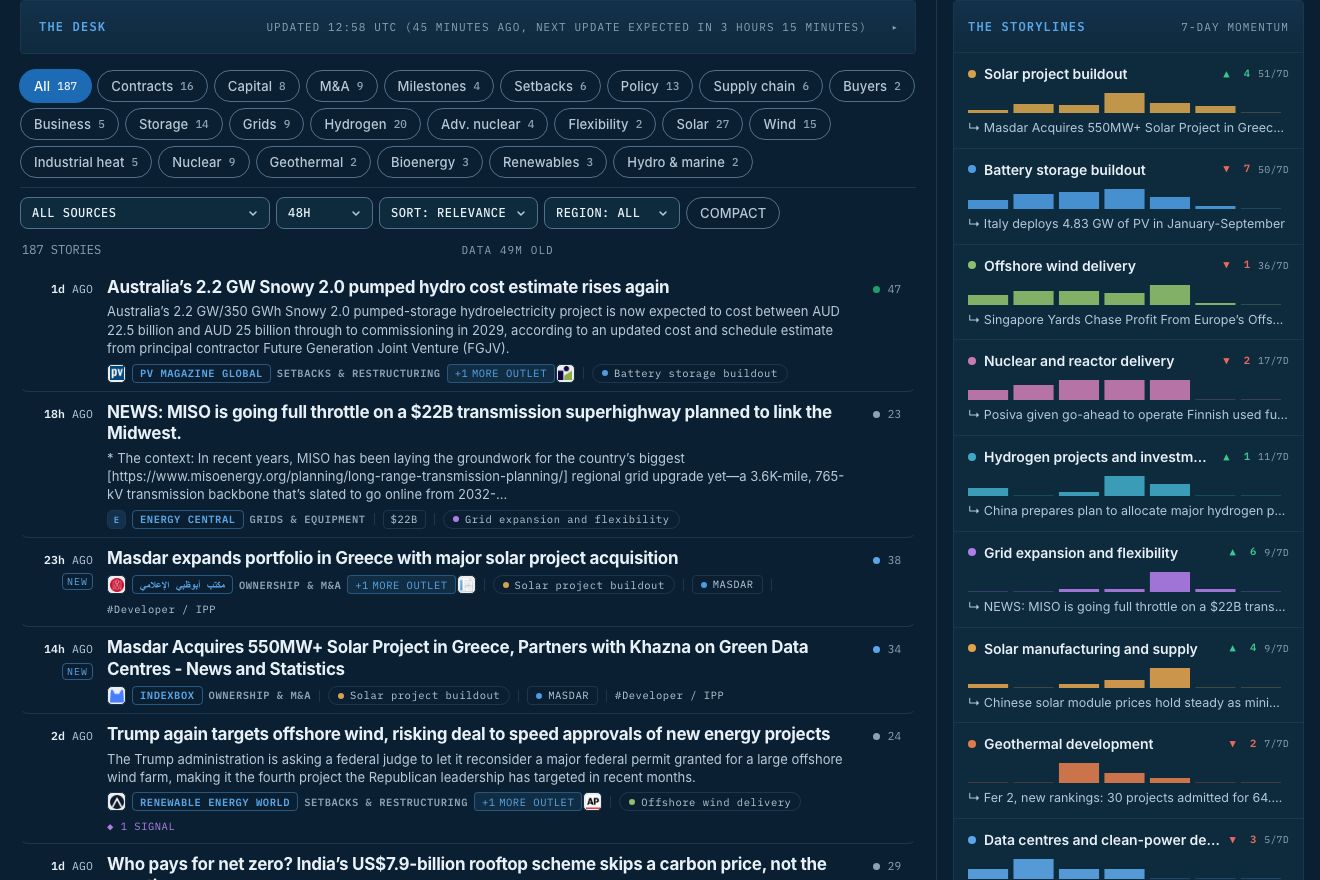Filter stories by Supply chain
The width and height of the screenshot is (1320, 880).
[x=761, y=86]
